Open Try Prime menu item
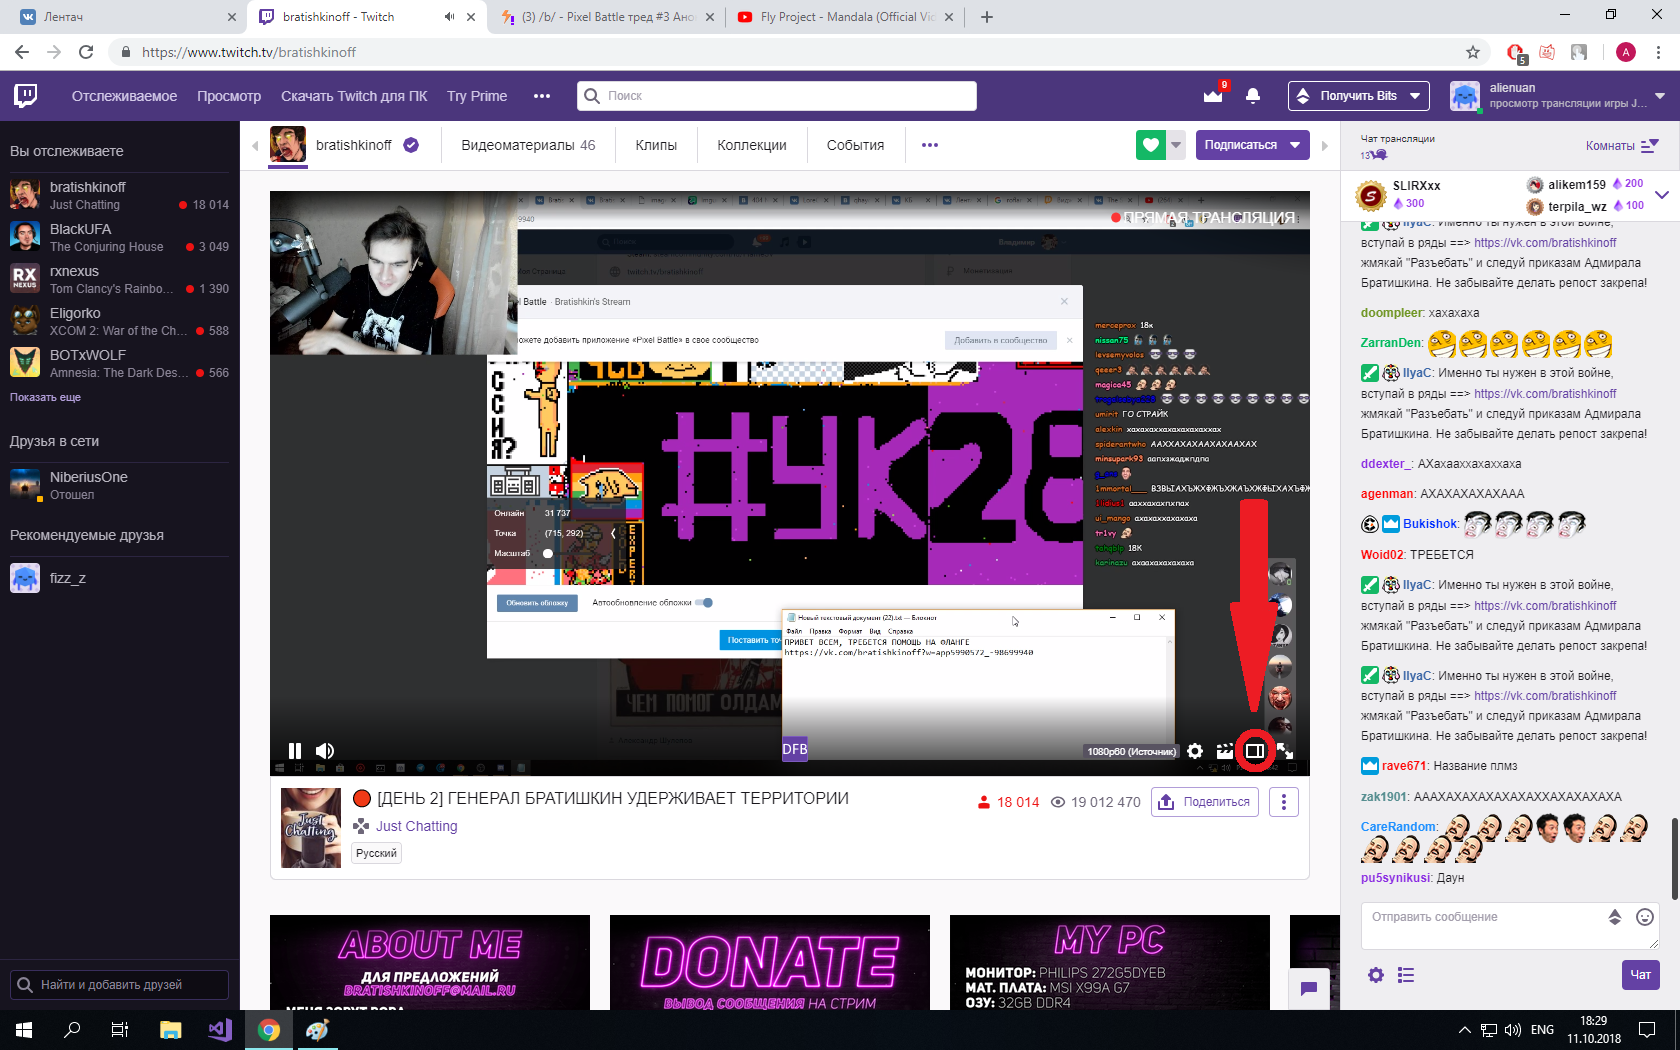Screen dimensions: 1680x1050 coord(477,96)
